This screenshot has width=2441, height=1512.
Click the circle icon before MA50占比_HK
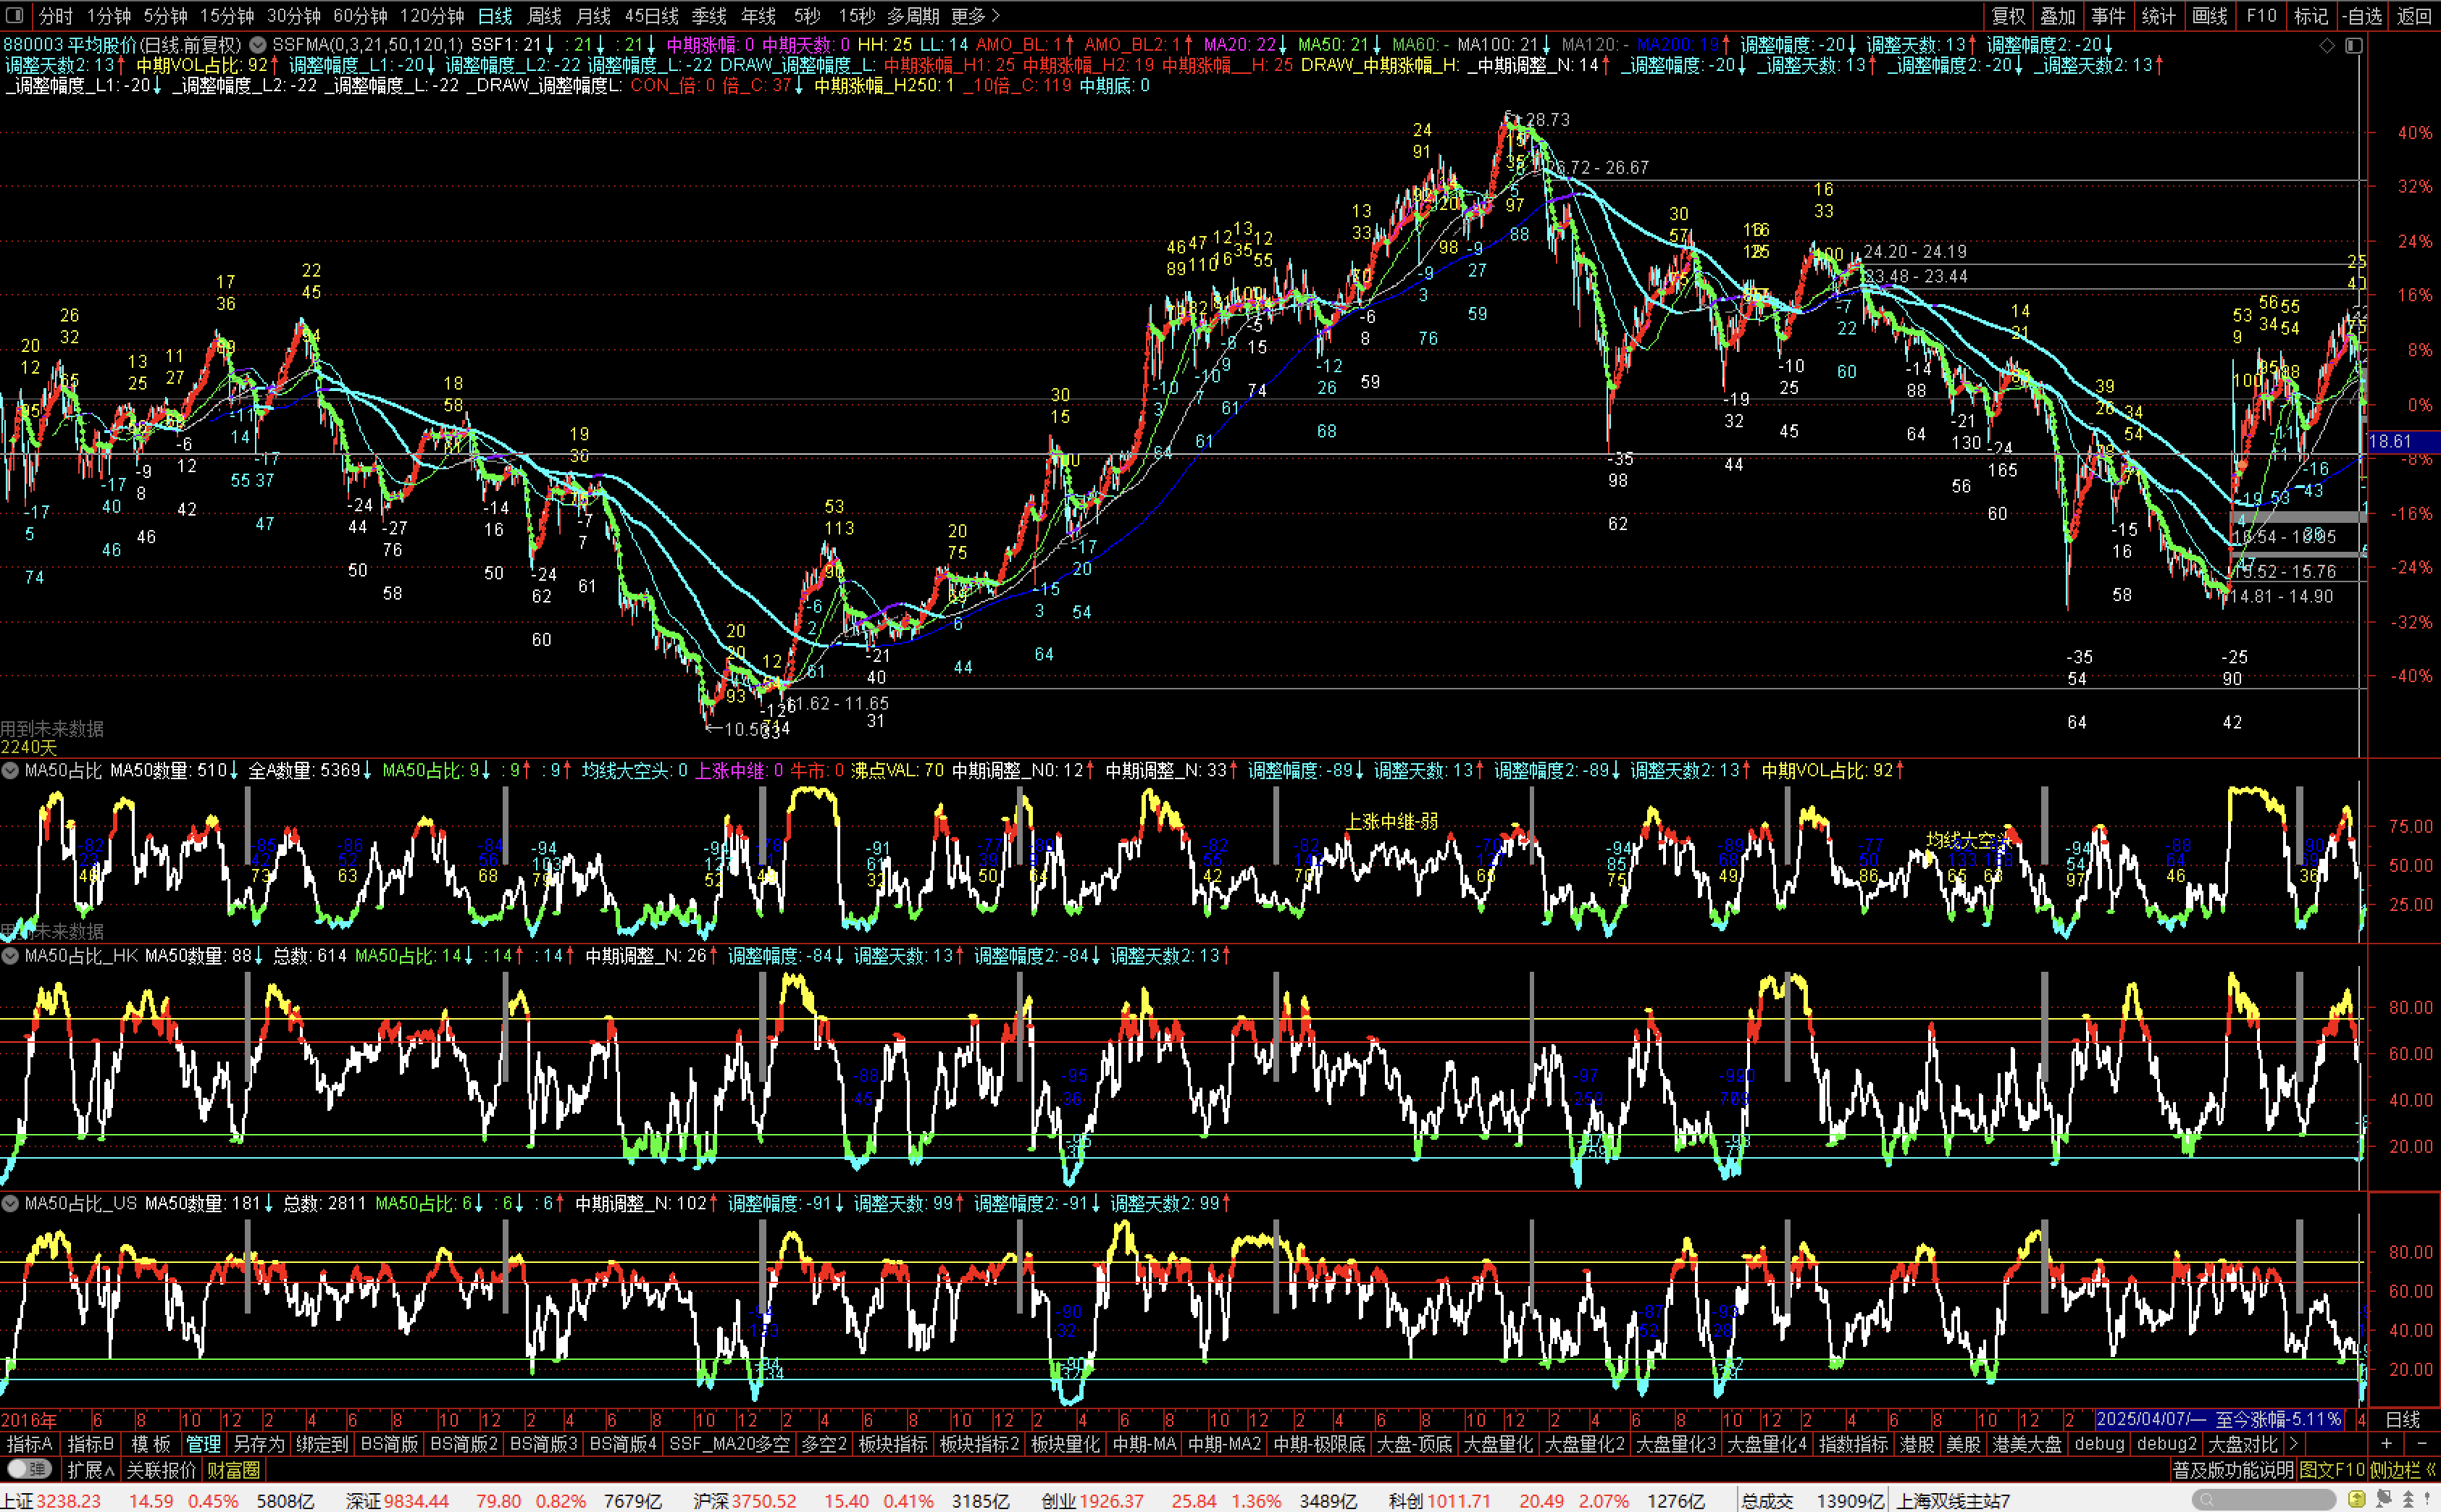[10, 955]
